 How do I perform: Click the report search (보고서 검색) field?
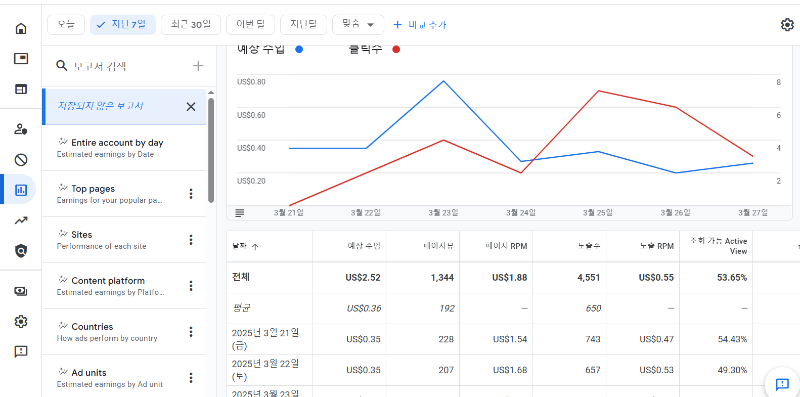(100, 66)
